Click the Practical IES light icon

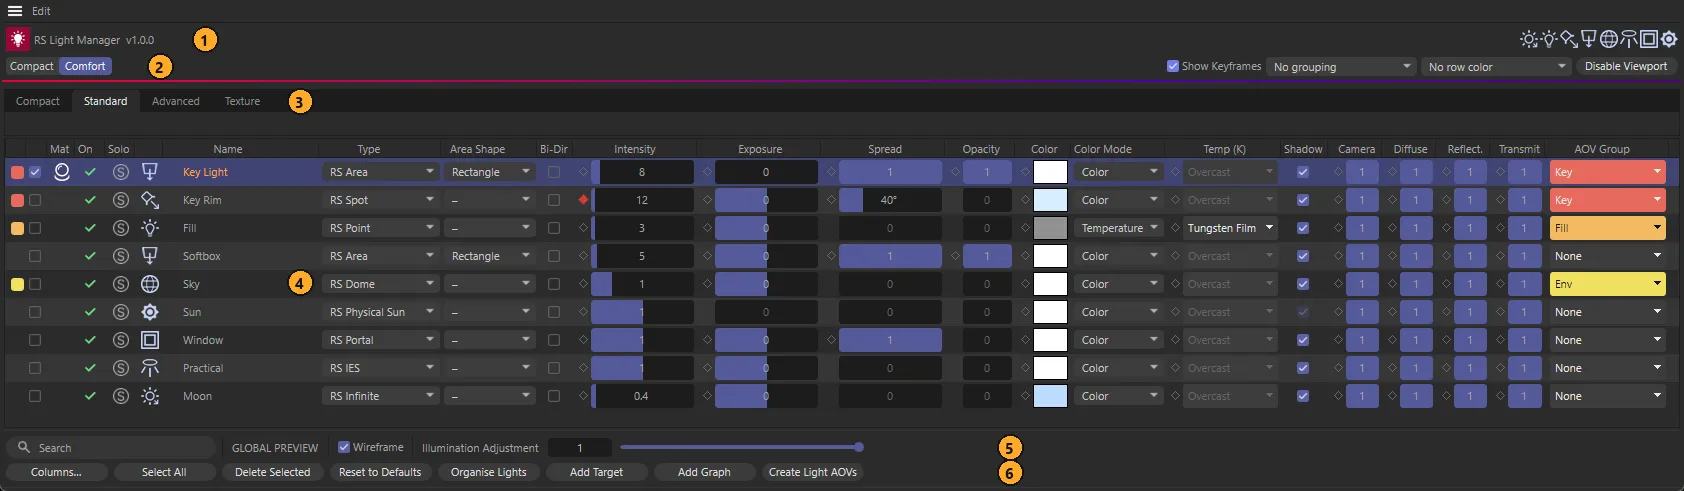150,368
